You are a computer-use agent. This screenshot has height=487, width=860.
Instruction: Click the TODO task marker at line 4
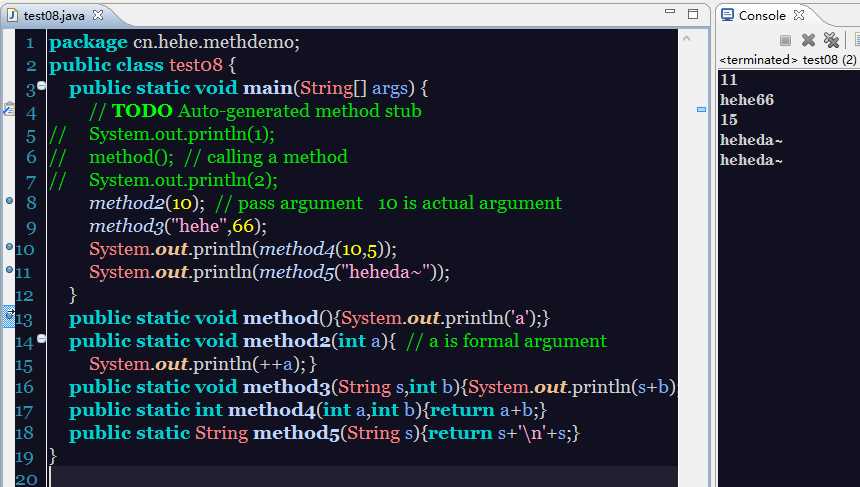tap(8, 109)
